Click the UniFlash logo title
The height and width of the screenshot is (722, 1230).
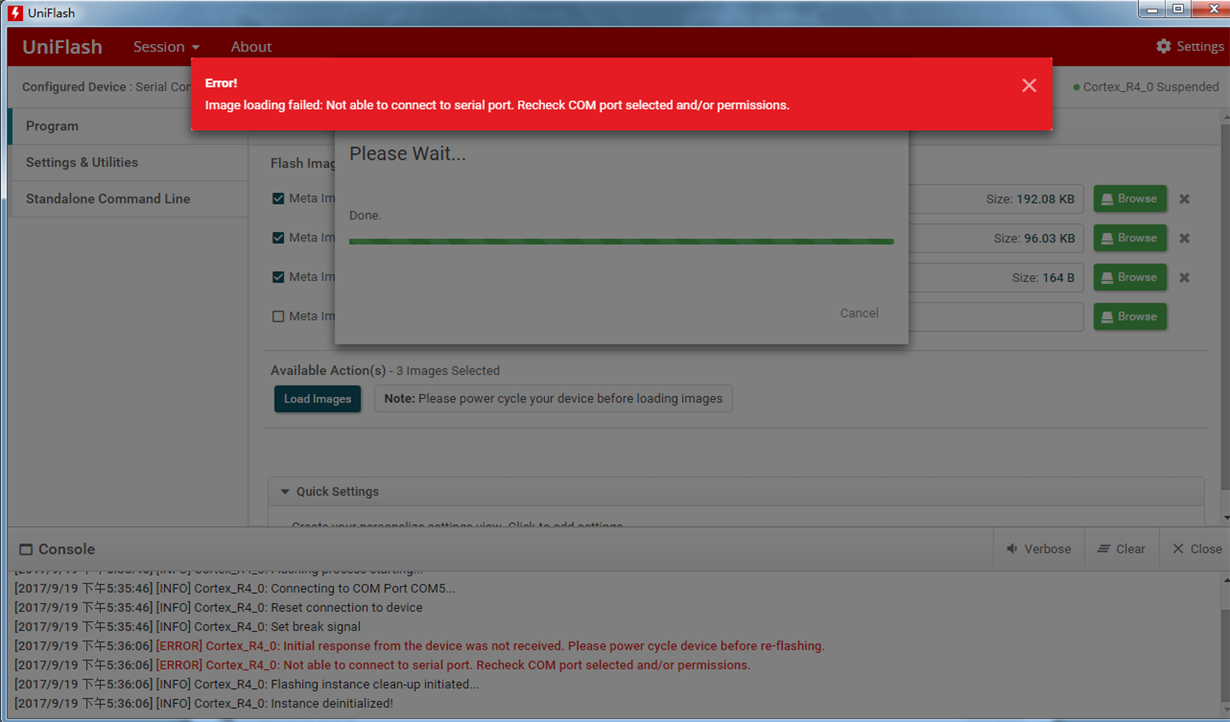62,47
